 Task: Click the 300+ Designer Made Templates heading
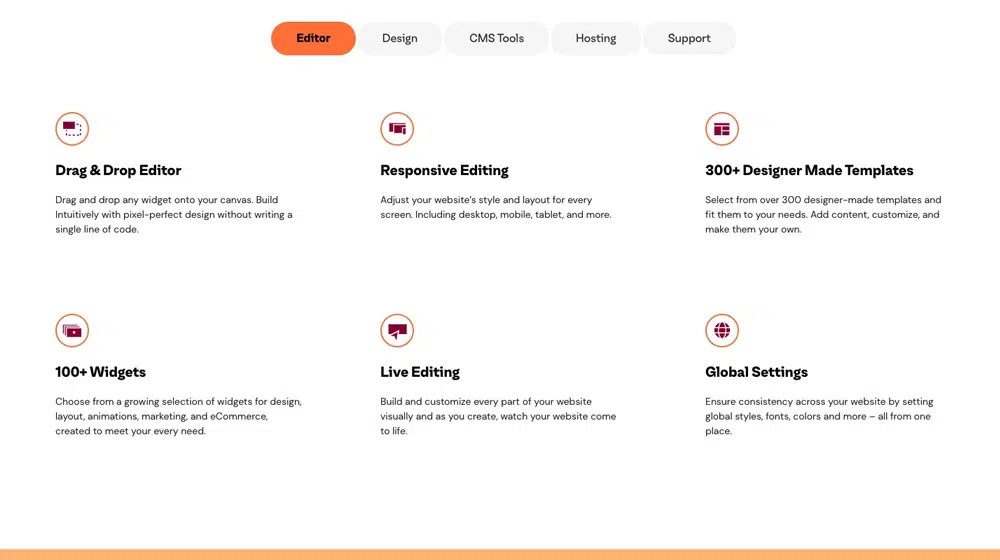tap(809, 170)
